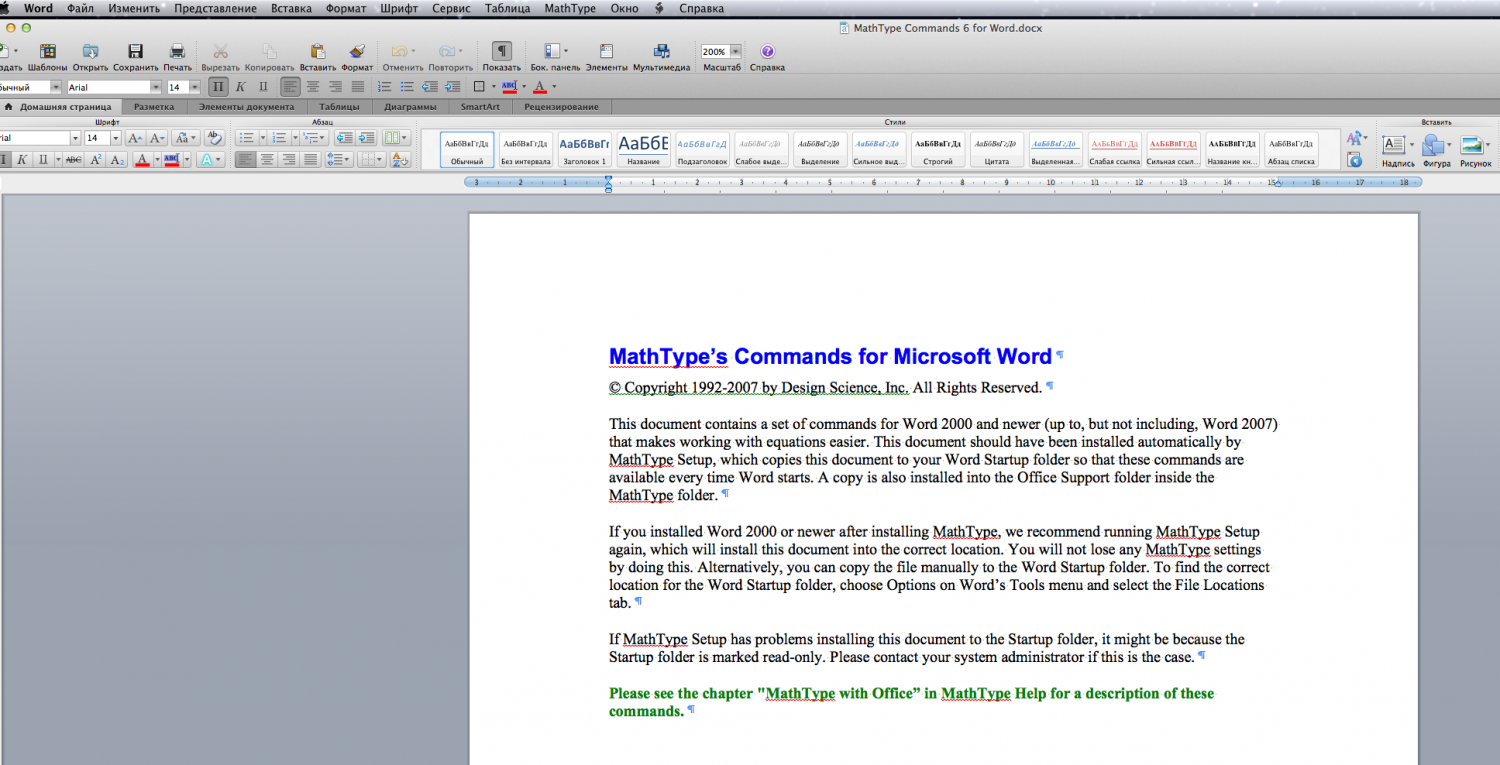1500x765 pixels.
Task: Toggle ribbon justify alignment button
Action: [311, 160]
